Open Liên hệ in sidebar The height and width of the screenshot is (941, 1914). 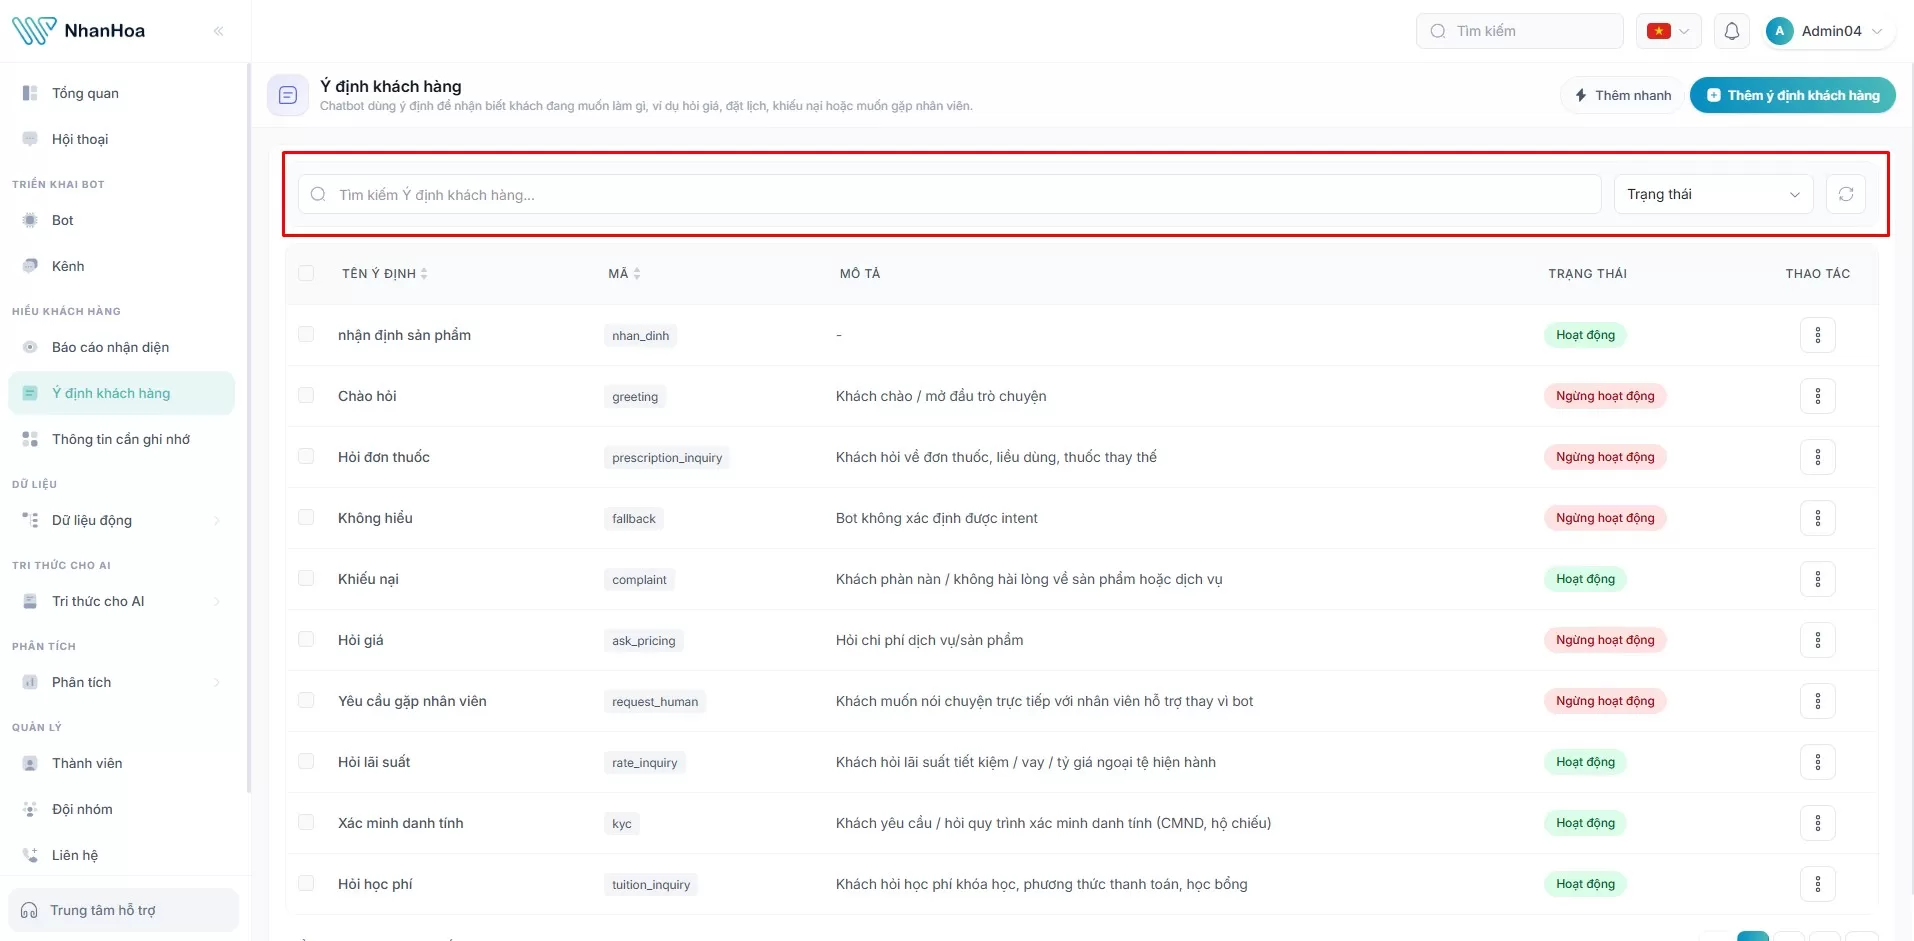coord(121,855)
